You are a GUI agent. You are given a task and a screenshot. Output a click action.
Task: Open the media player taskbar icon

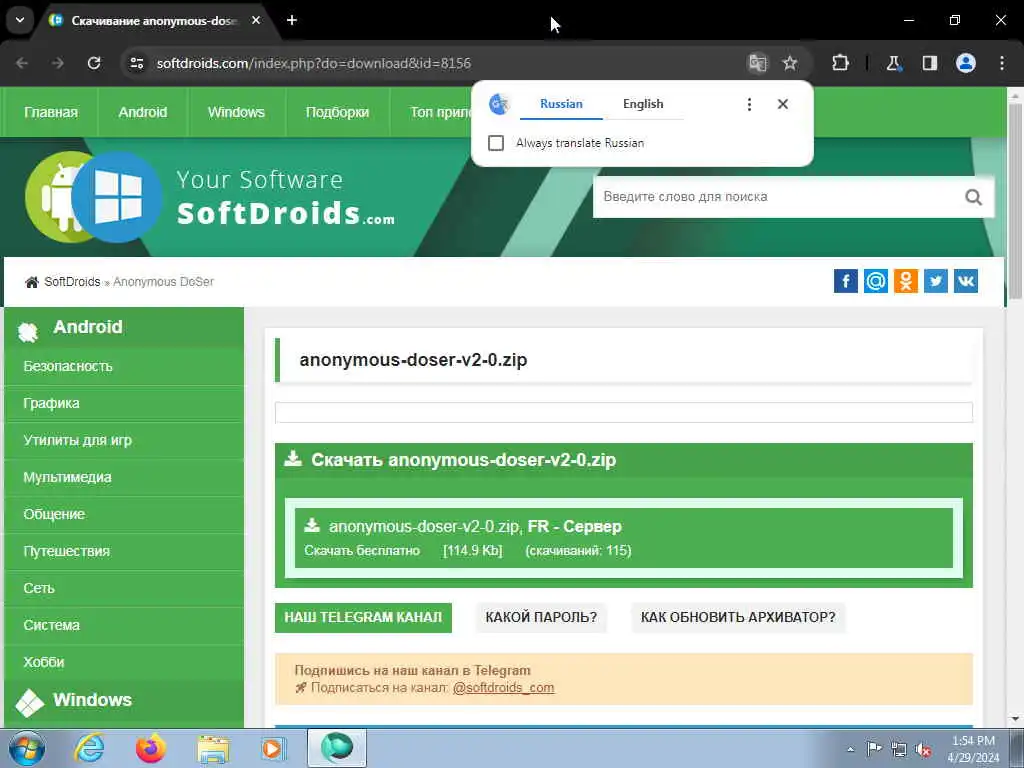point(273,748)
